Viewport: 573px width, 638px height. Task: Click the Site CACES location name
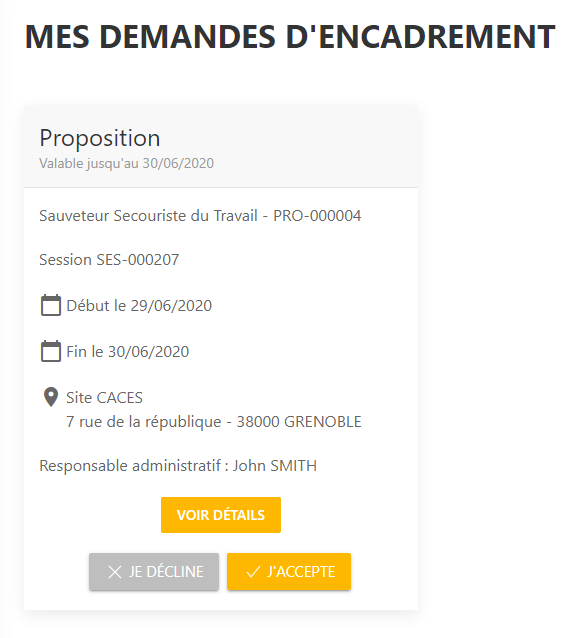tap(105, 398)
